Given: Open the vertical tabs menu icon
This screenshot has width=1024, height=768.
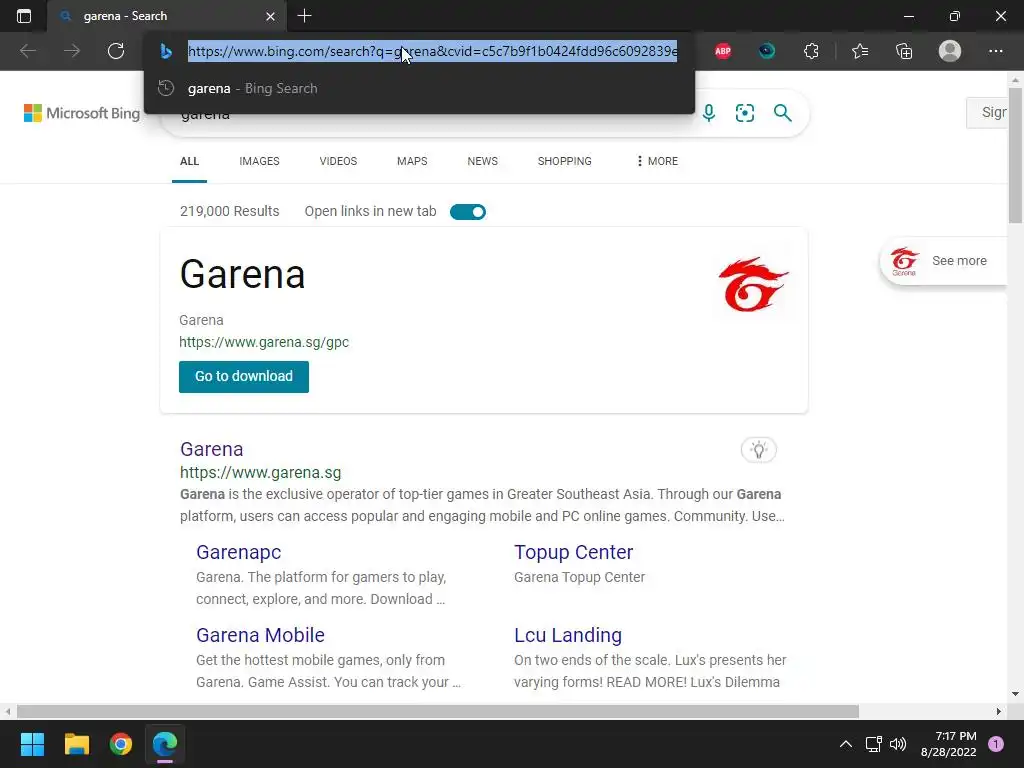Looking at the screenshot, I should [24, 16].
